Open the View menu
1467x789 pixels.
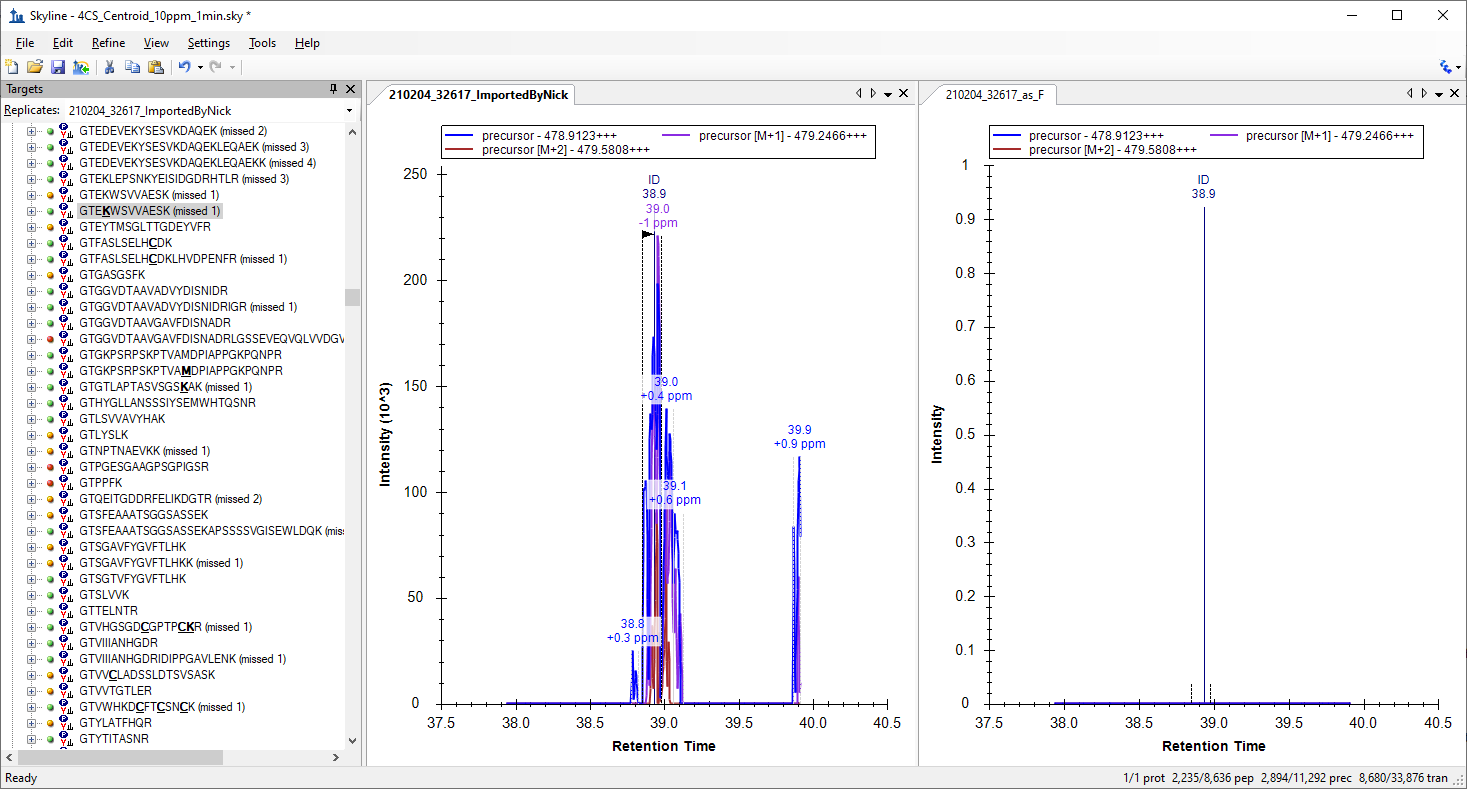pyautogui.click(x=156, y=43)
